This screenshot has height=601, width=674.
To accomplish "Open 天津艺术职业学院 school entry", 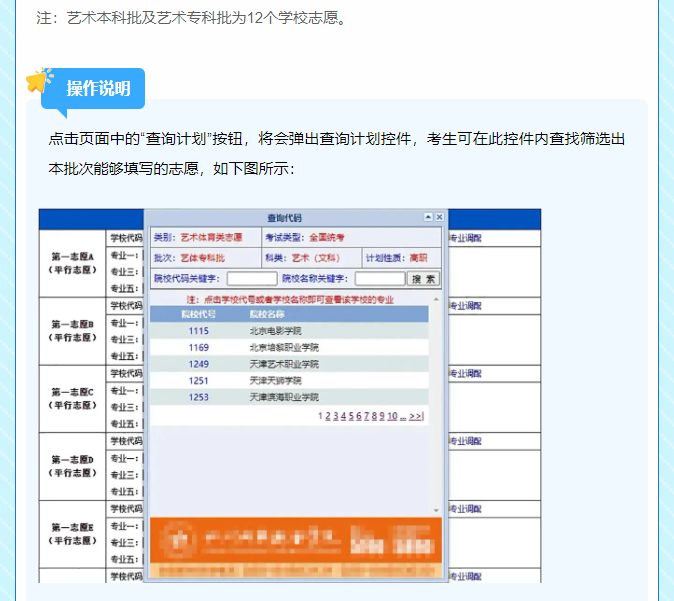I will tap(284, 364).
